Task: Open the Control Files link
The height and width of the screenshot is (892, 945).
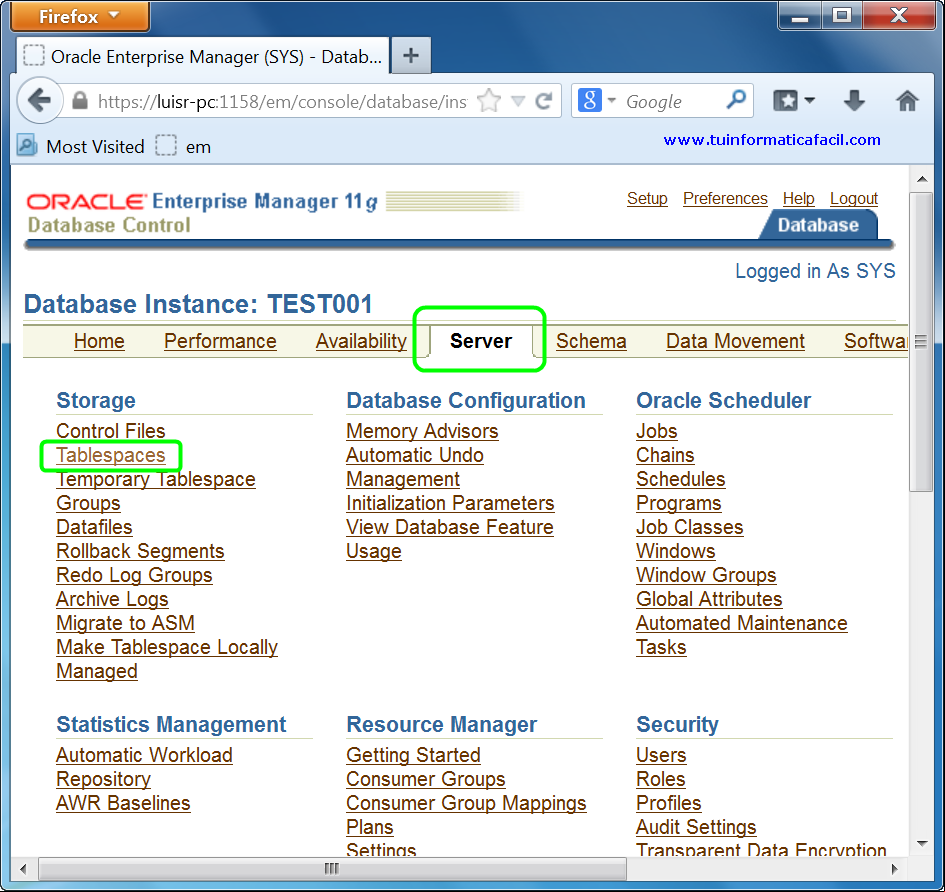Action: click(x=111, y=431)
